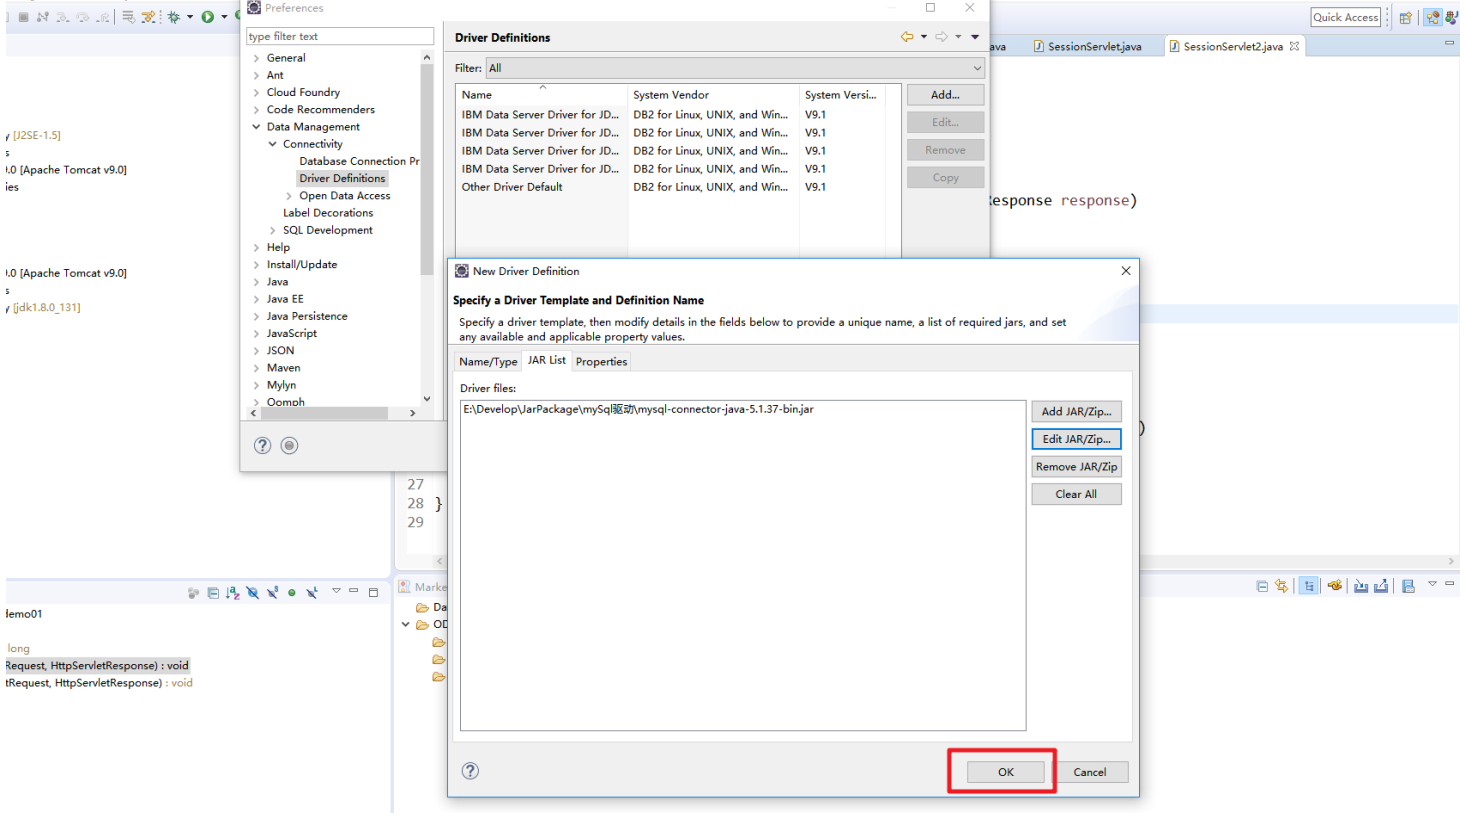Expand the Maven preferences node
1464x828 pixels.
(x=256, y=368)
